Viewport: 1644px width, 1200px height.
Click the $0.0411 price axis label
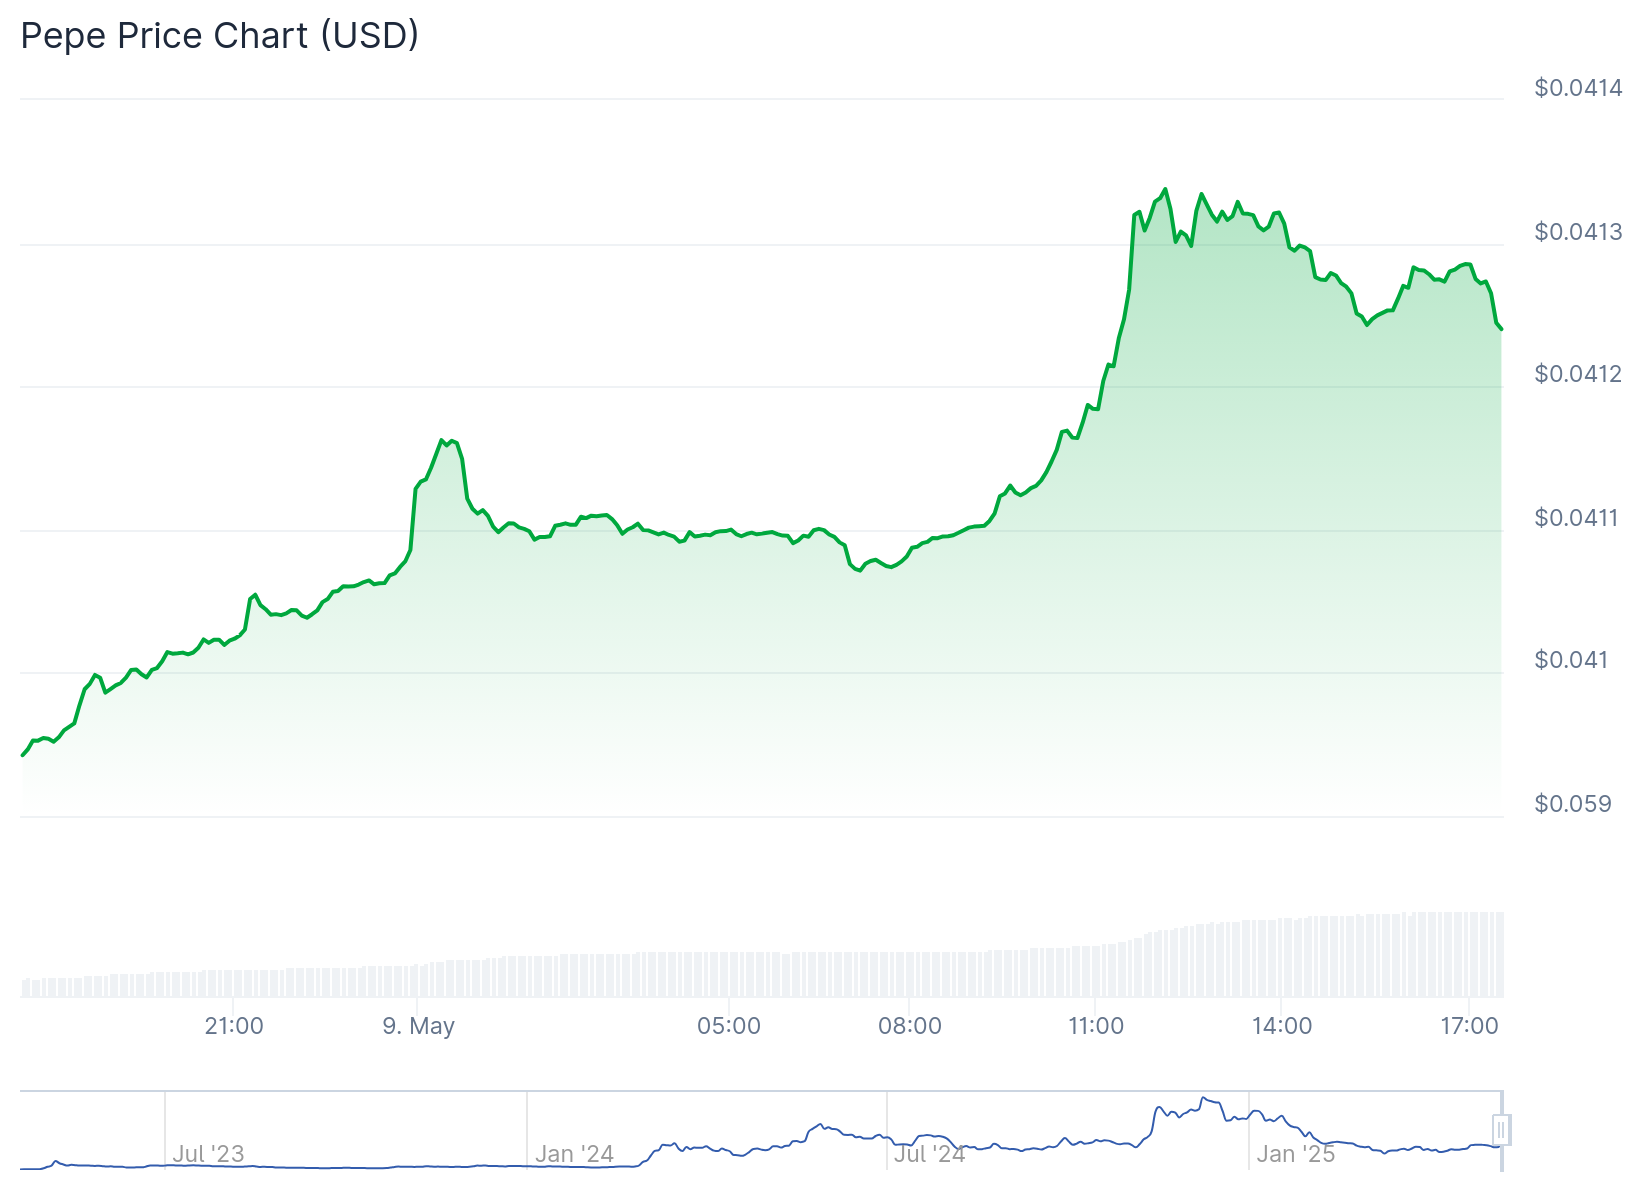coord(1578,518)
